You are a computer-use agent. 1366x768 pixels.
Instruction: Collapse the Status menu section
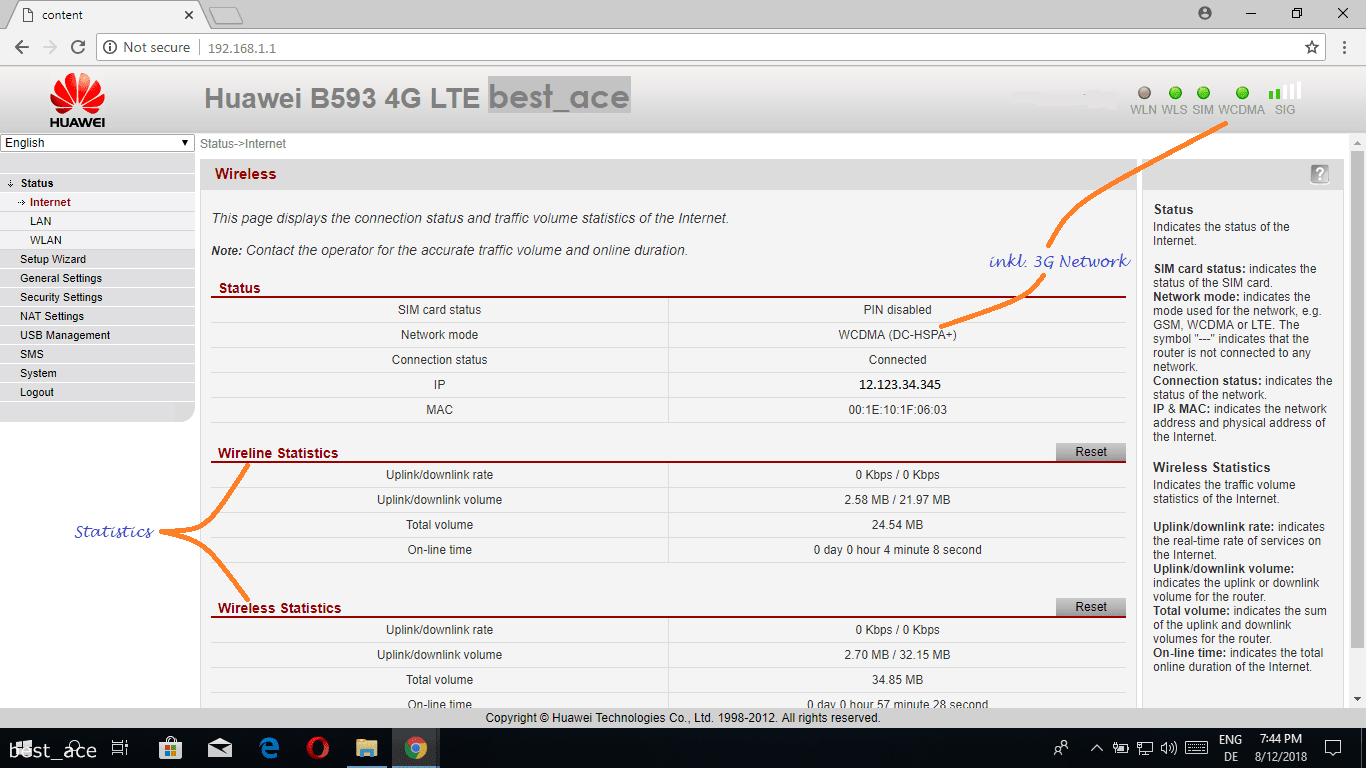click(x=37, y=183)
